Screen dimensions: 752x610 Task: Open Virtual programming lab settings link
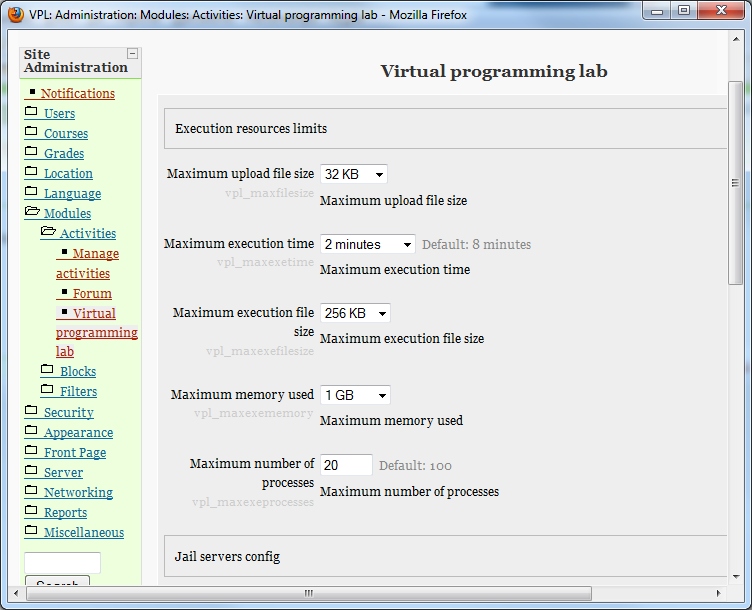(x=96, y=332)
